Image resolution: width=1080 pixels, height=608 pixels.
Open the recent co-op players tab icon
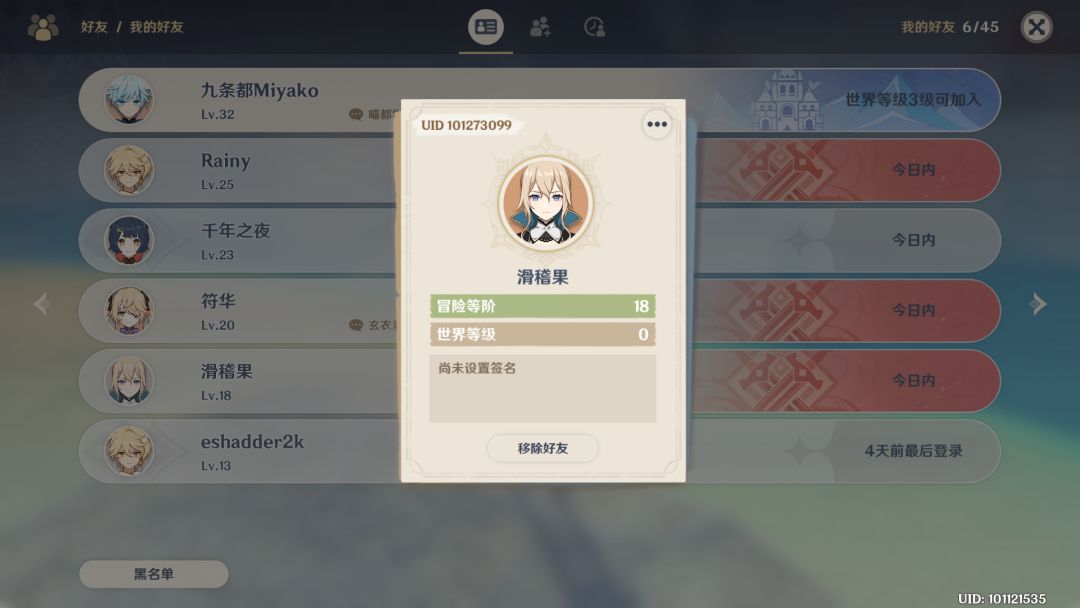pos(594,27)
